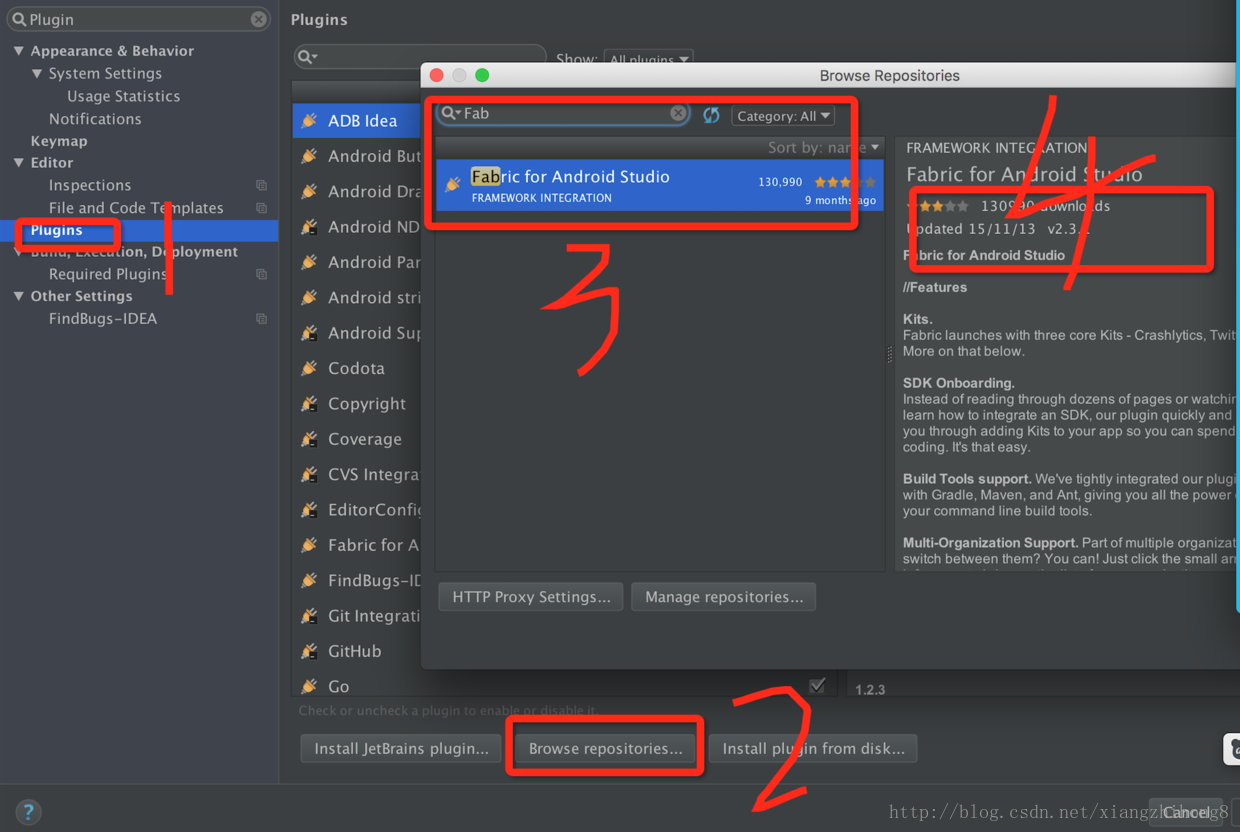Open the help question mark icon

tap(28, 811)
